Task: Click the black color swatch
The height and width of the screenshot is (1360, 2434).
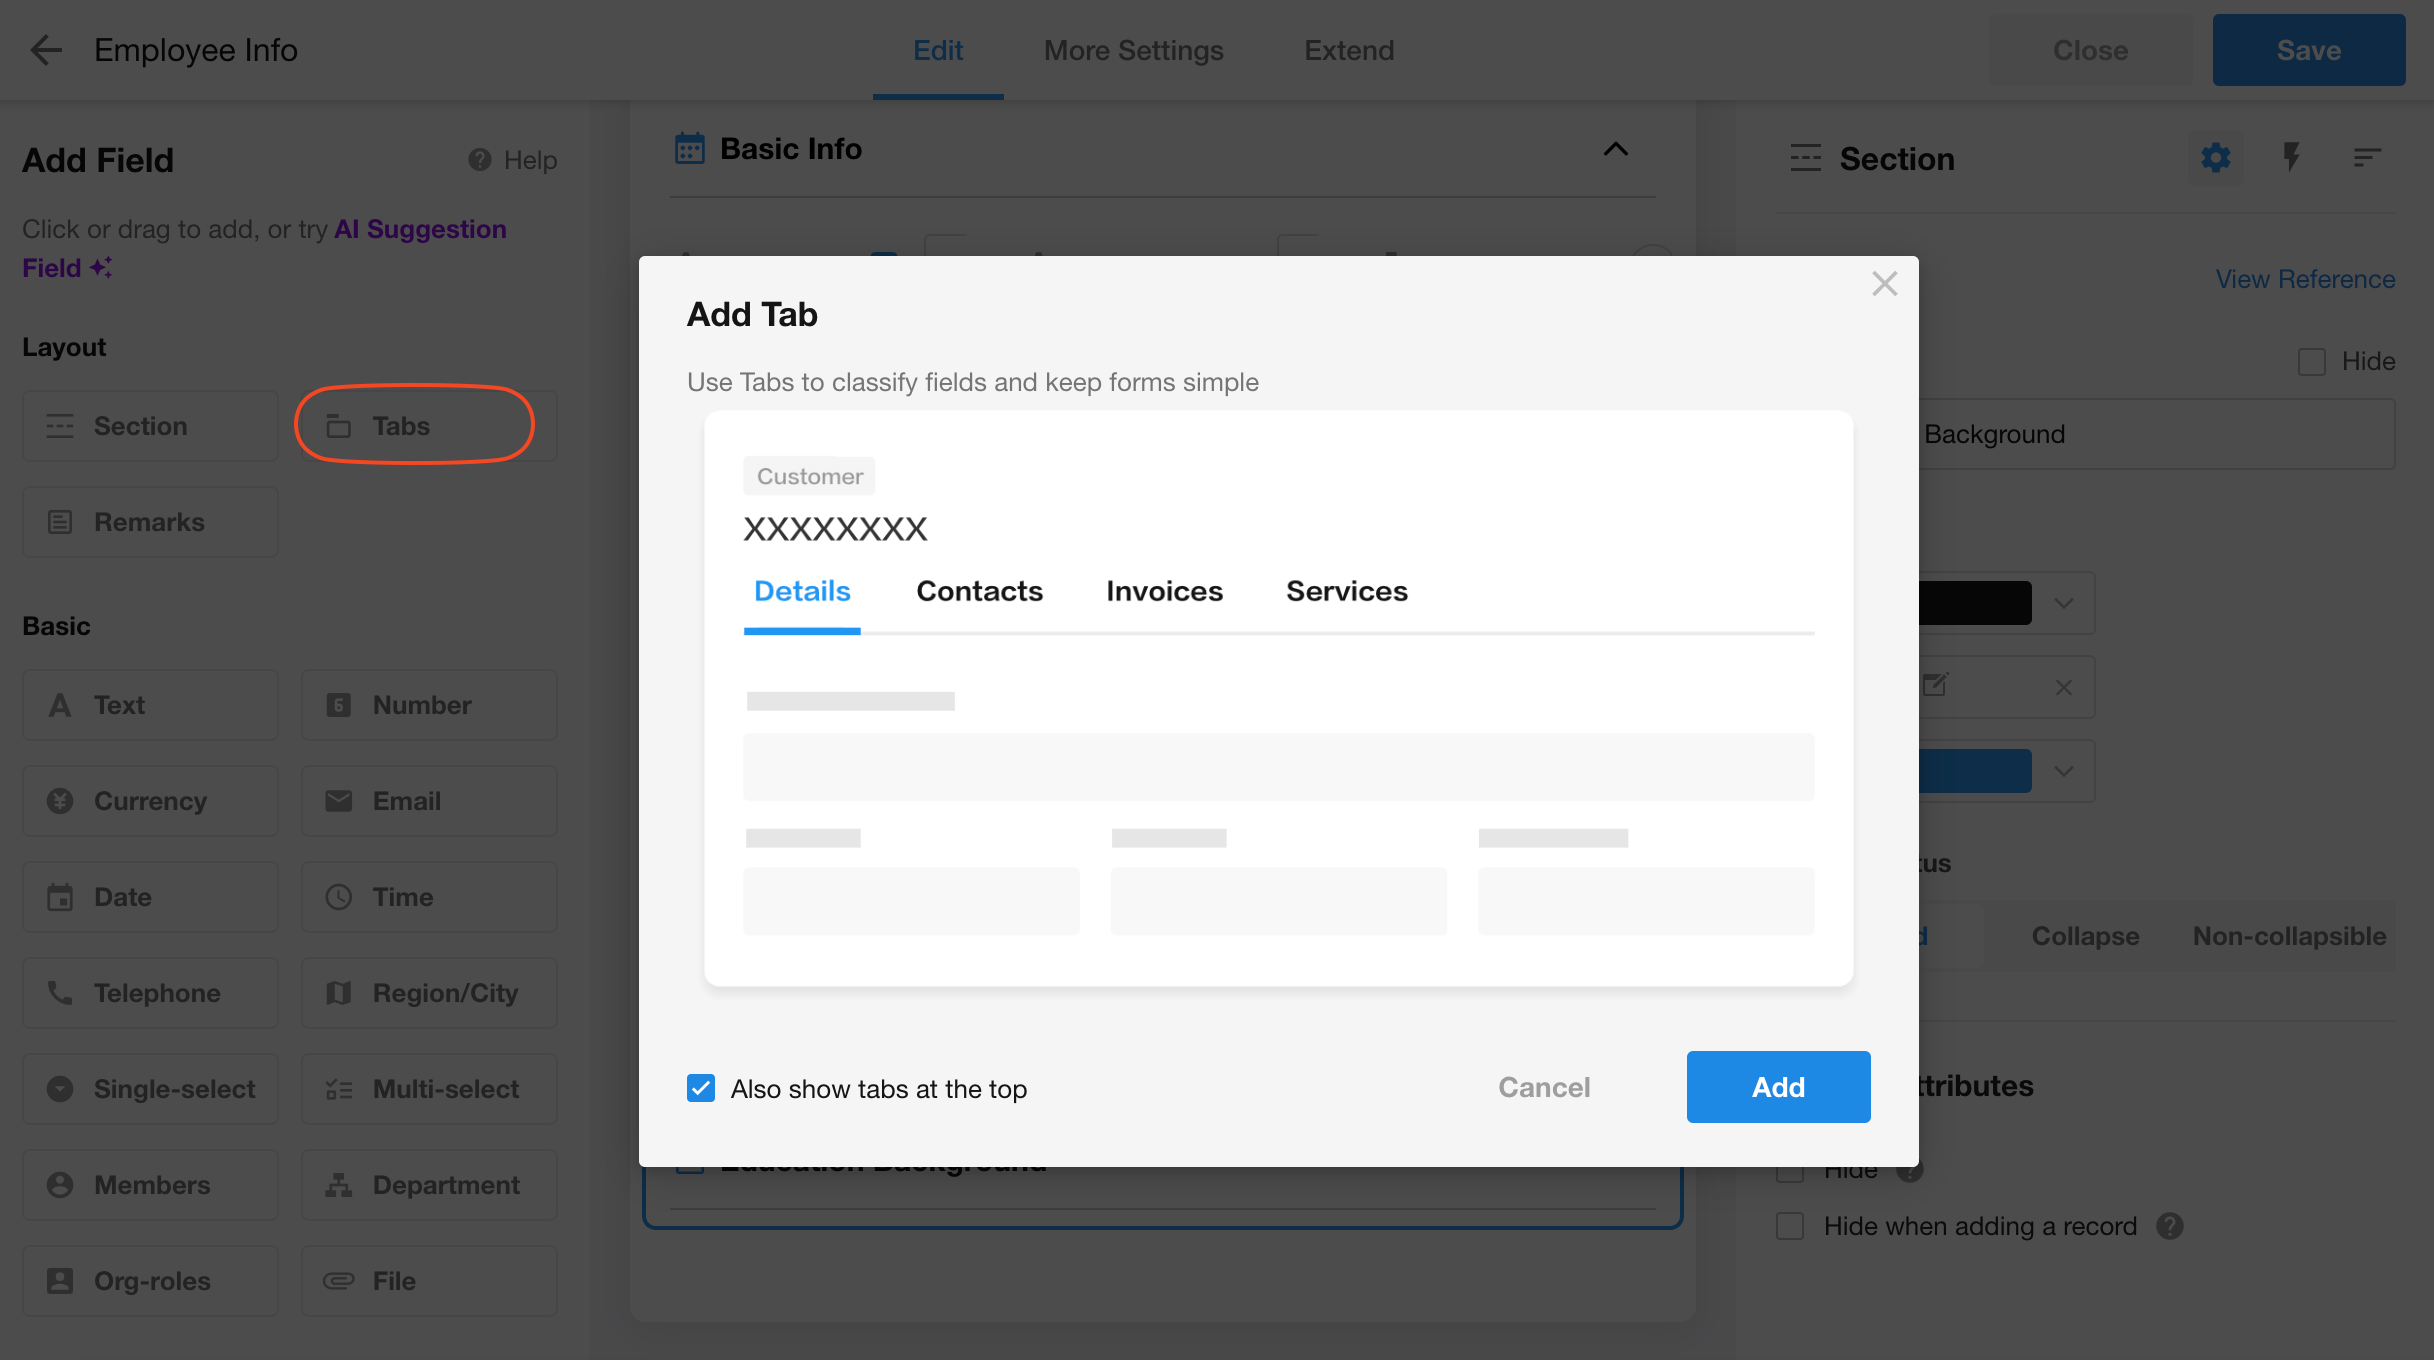Action: [x=1975, y=603]
